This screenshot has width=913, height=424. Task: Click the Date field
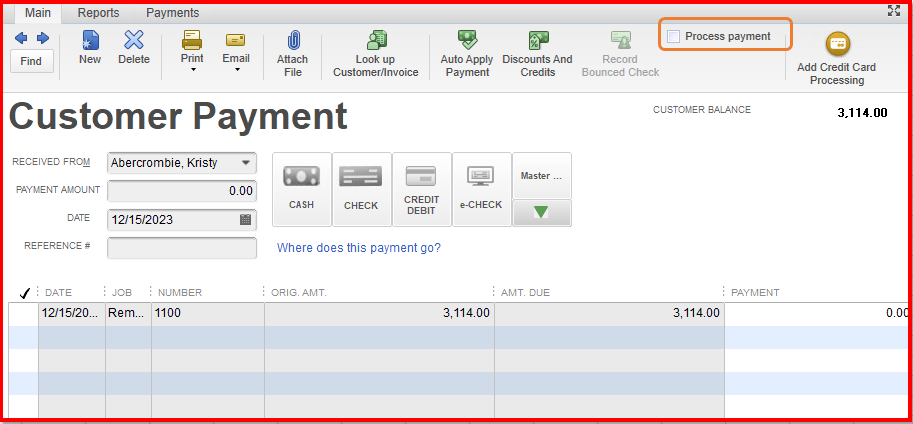[x=182, y=220]
